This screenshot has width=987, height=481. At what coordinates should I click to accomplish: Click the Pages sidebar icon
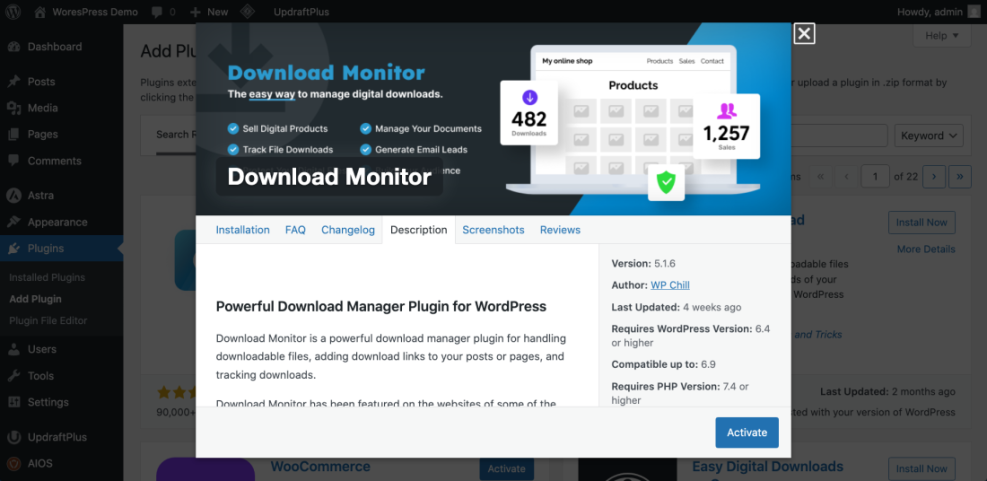[14, 135]
